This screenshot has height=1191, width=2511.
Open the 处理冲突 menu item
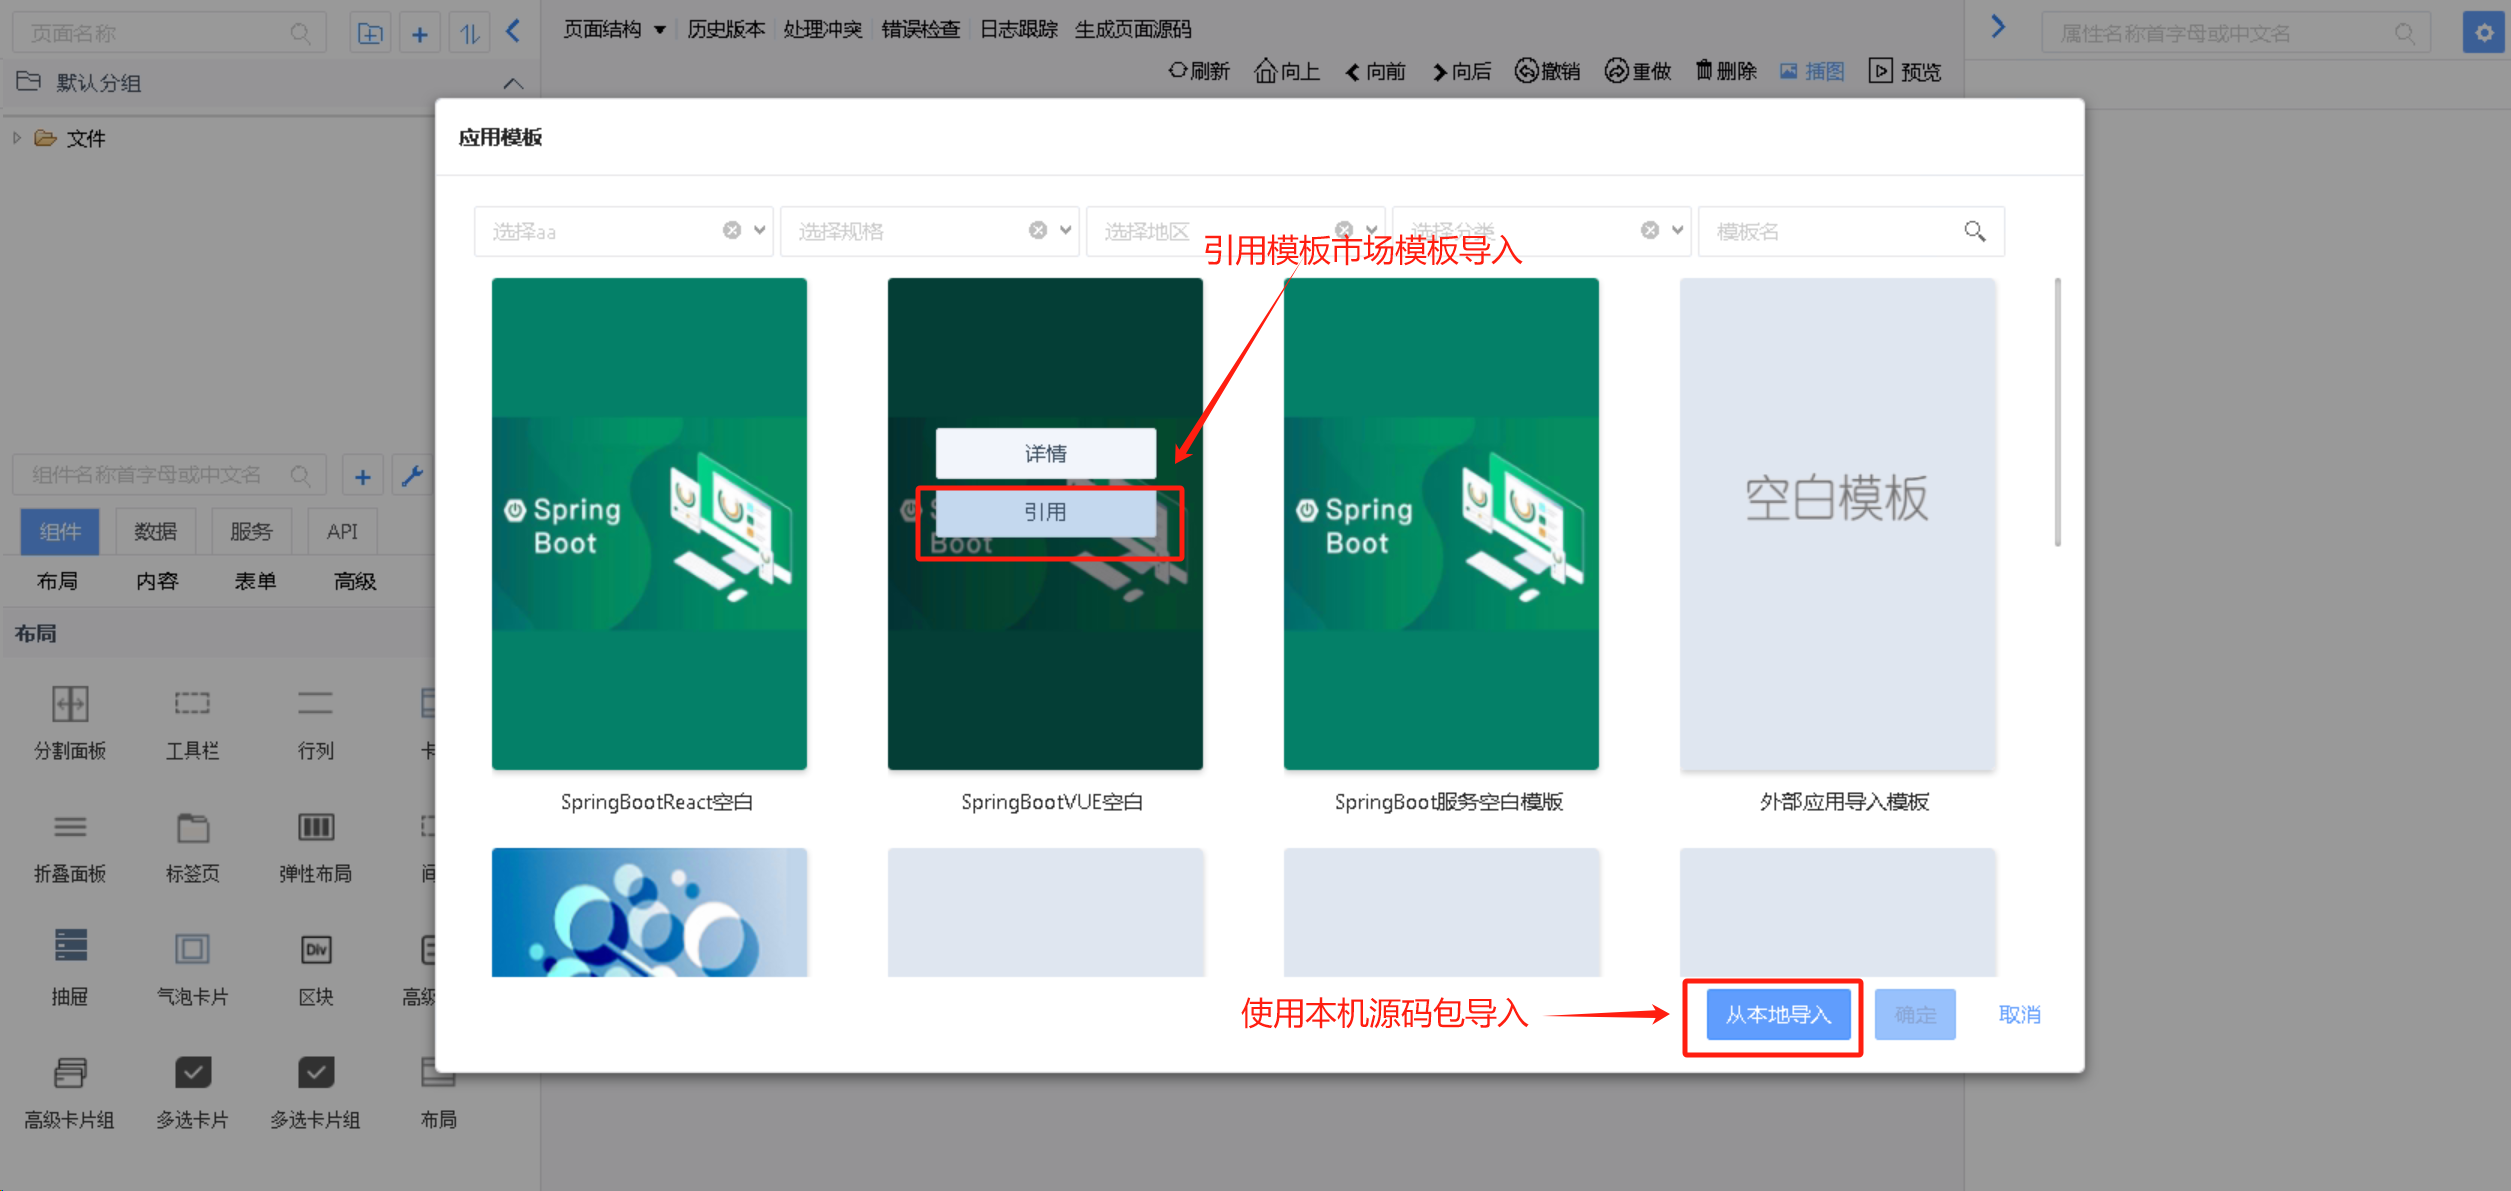click(x=822, y=29)
